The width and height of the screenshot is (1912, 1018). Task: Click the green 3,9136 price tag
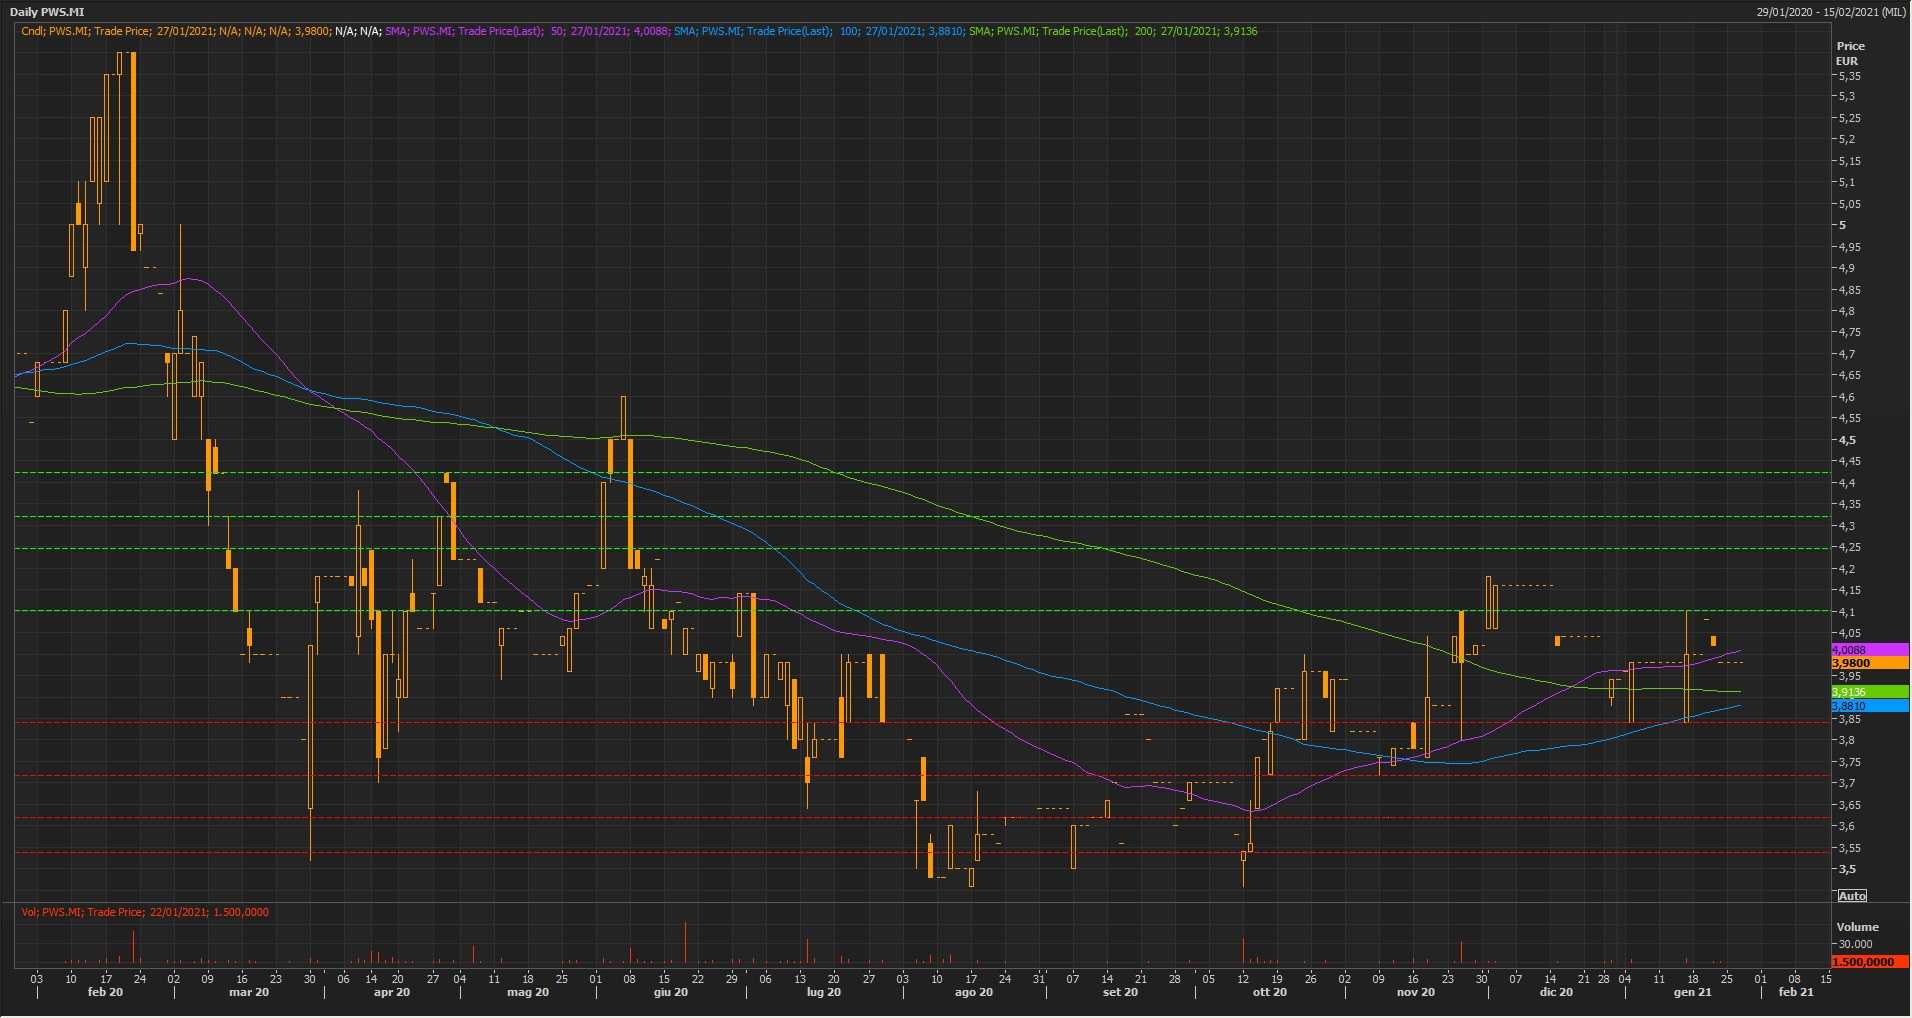(x=1868, y=692)
